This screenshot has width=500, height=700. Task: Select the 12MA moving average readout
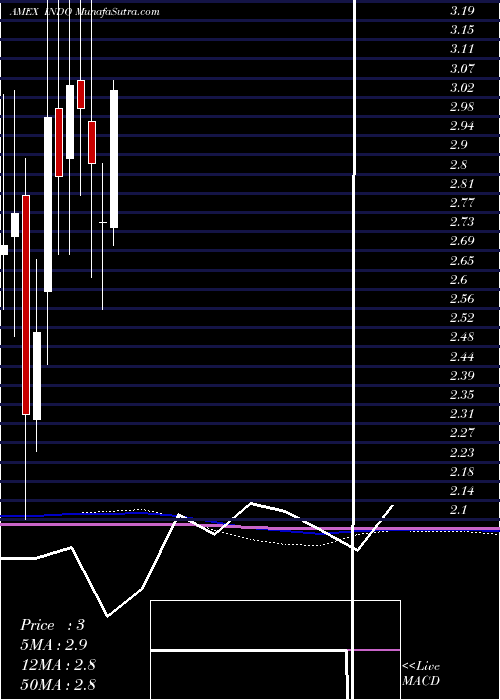coord(58,664)
